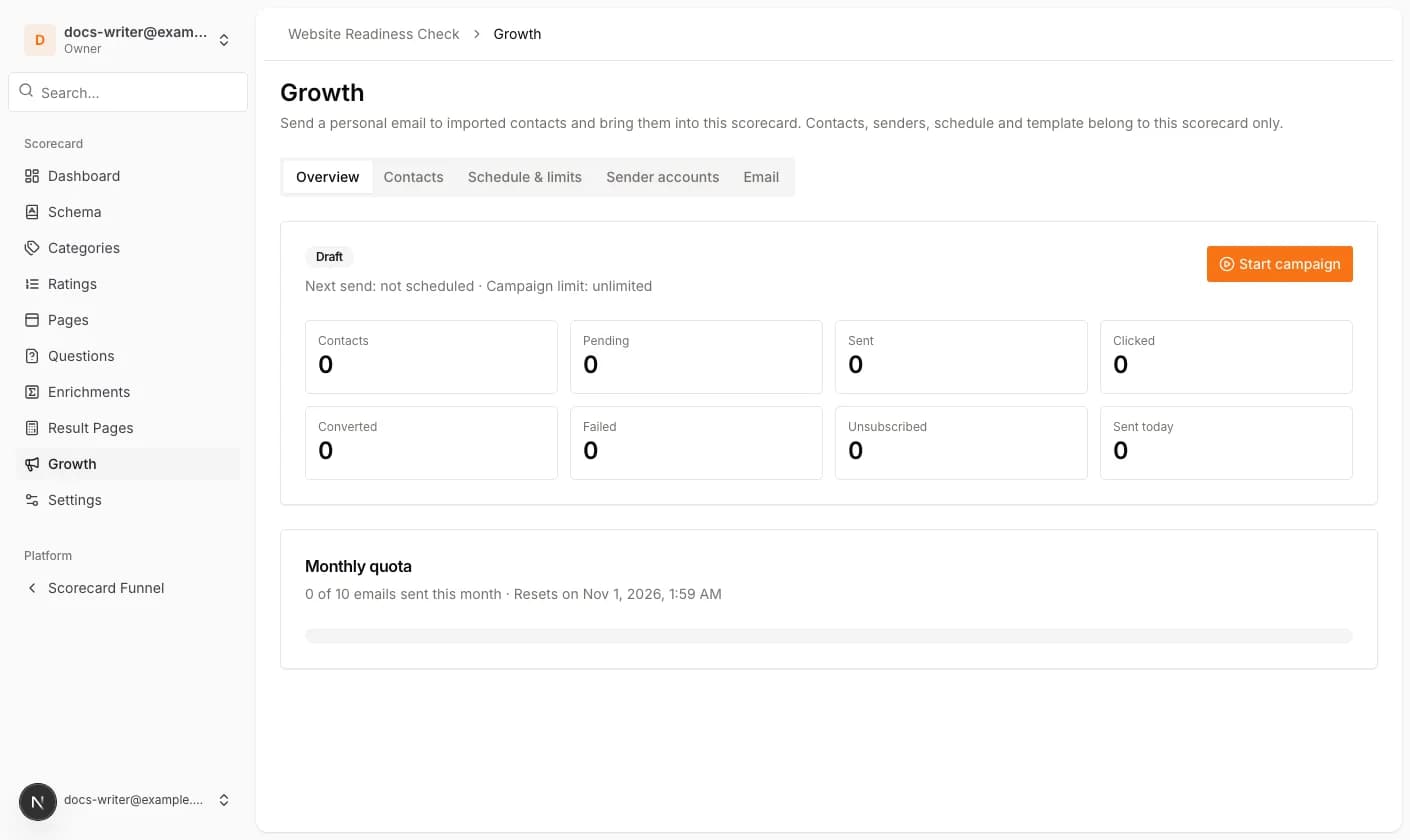Click the Pending stat card
The height and width of the screenshot is (840, 1410).
pyautogui.click(x=696, y=357)
